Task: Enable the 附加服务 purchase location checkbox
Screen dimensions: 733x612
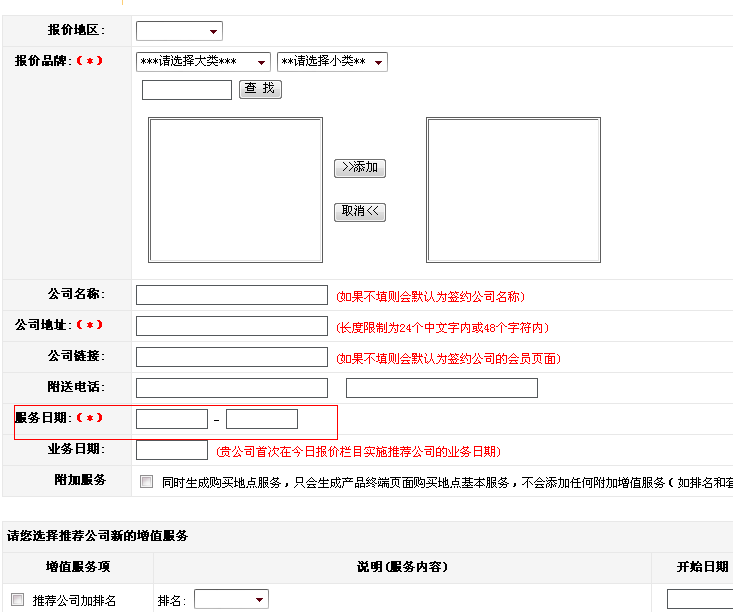Action: tap(147, 481)
